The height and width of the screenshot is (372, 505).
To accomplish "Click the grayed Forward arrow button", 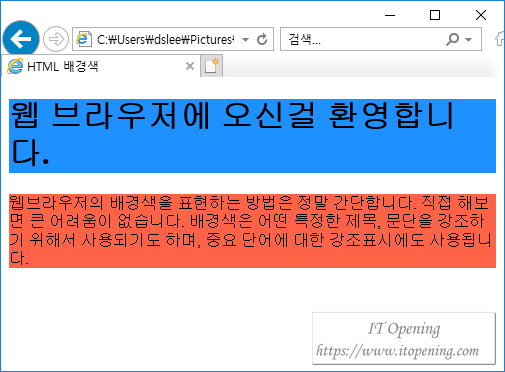I will [x=56, y=39].
